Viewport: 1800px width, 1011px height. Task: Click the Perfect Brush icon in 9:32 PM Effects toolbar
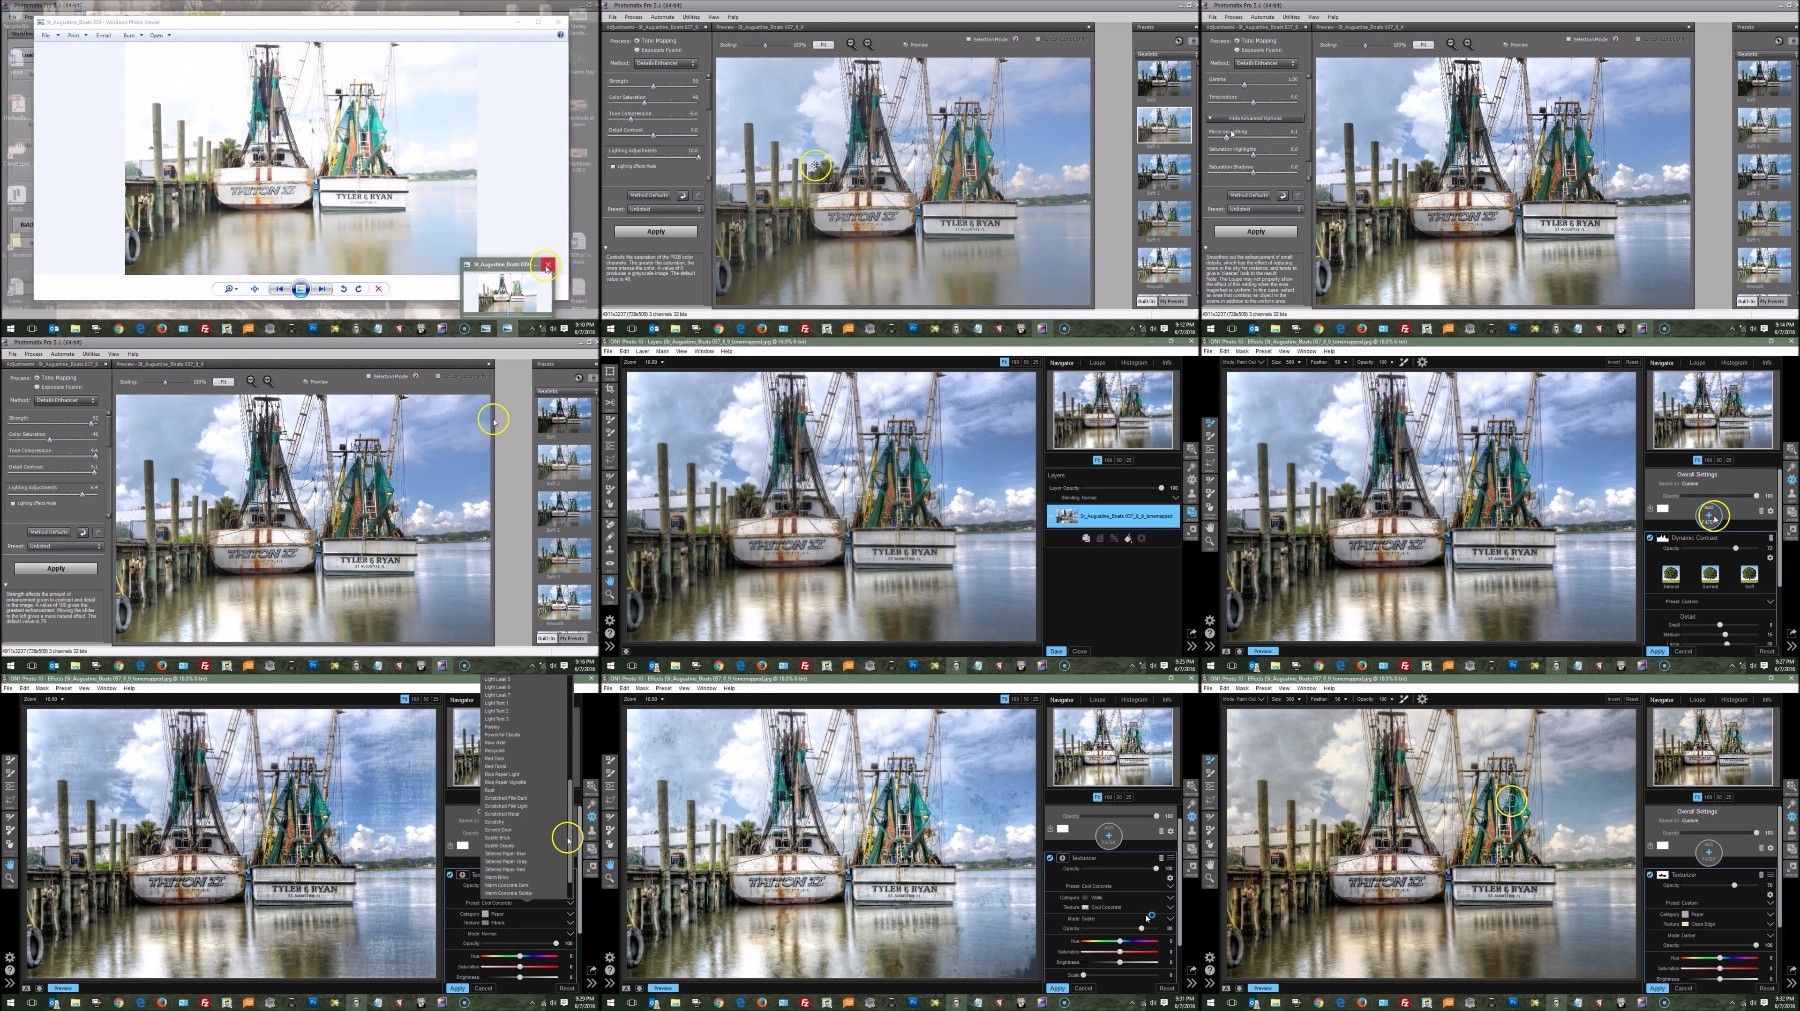click(x=1406, y=699)
